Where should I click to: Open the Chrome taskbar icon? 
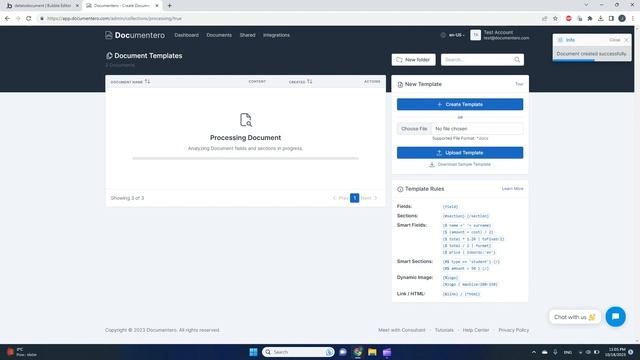tap(358, 352)
